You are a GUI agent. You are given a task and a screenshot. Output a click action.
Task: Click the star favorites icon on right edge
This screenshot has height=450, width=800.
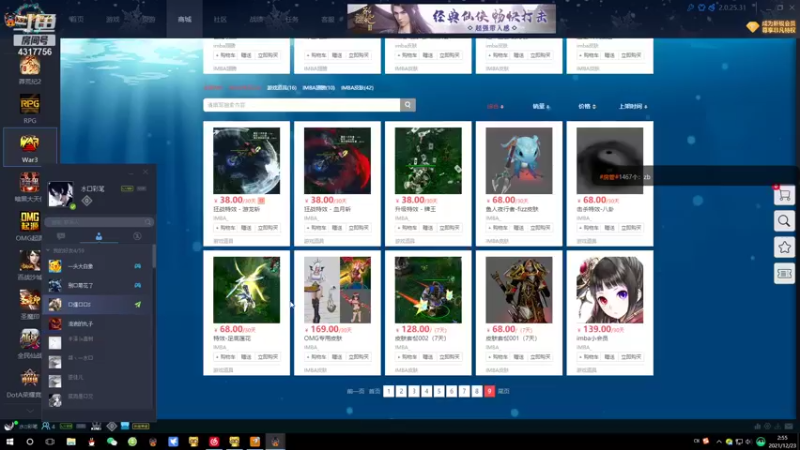click(x=784, y=247)
